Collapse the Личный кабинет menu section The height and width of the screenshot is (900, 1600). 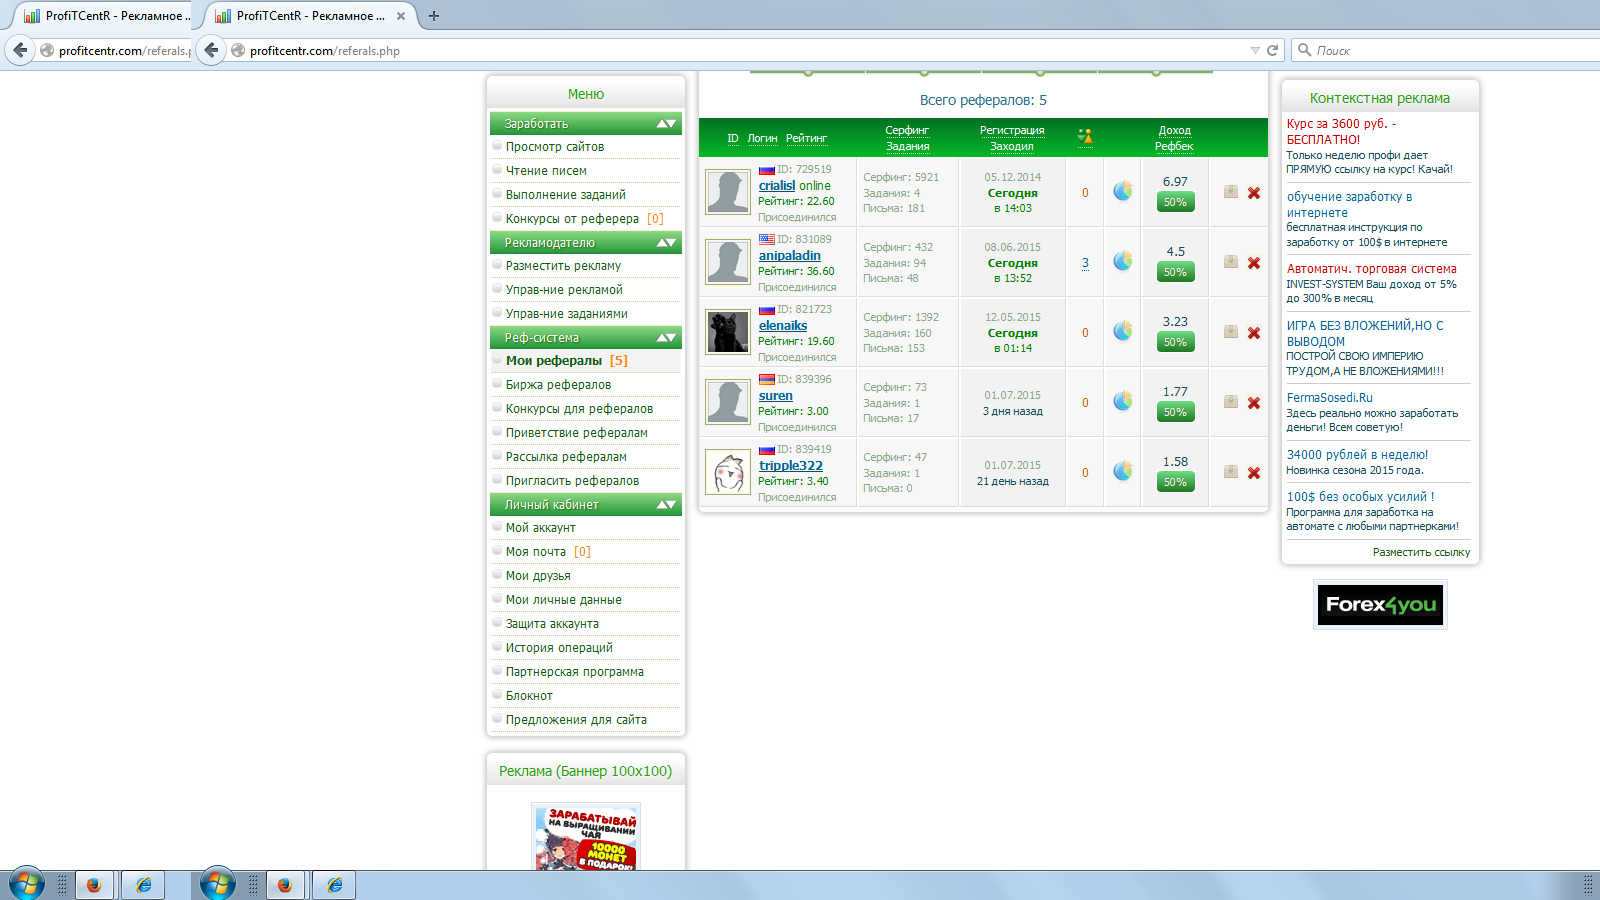pyautogui.click(x=666, y=505)
